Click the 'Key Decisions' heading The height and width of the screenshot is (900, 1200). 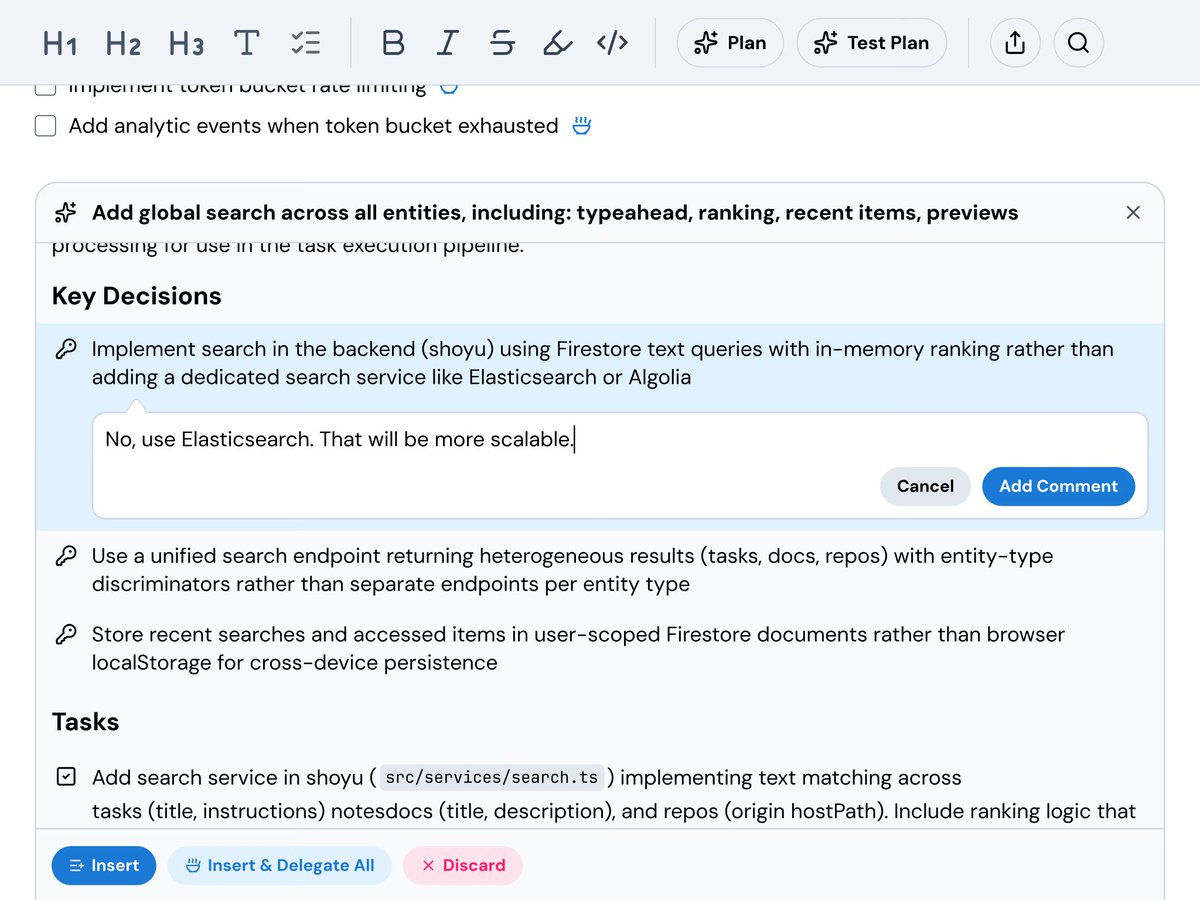137,296
